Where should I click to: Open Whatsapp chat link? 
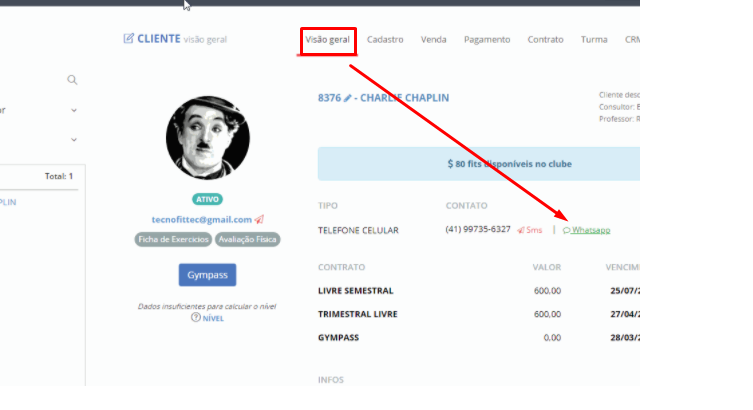click(586, 230)
